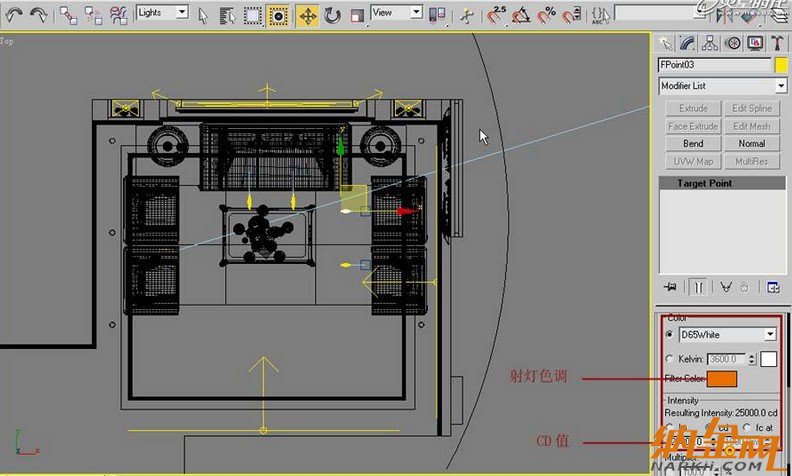Click the Pin Stack icon
792x476 pixels.
coord(669,287)
